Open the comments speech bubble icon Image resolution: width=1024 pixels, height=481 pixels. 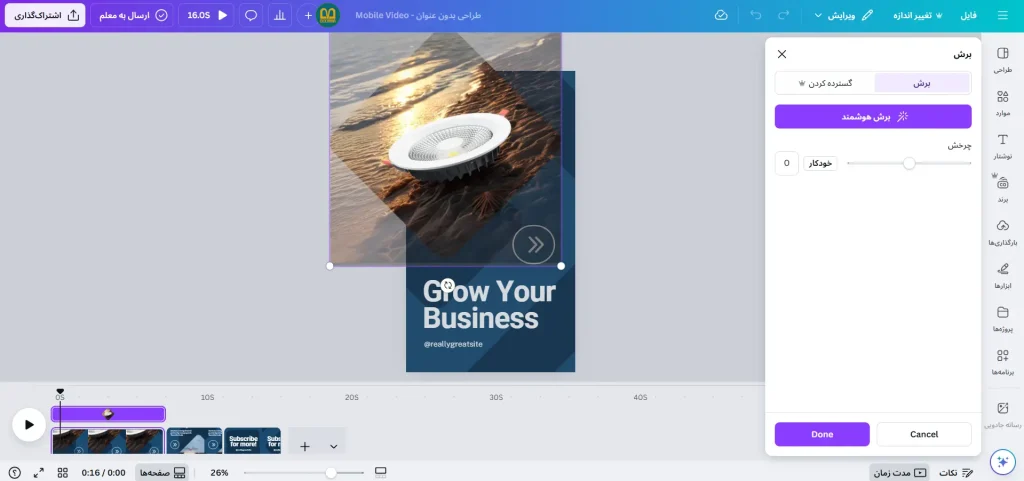(x=251, y=15)
